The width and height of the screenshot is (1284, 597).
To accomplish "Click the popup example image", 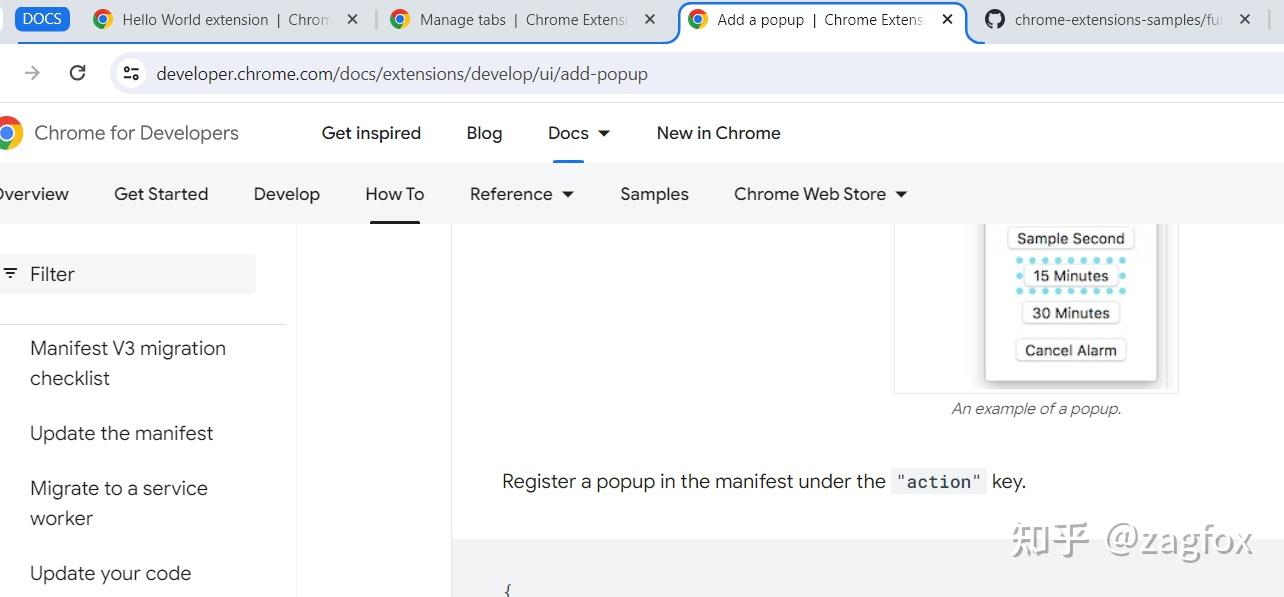I will click(1036, 306).
